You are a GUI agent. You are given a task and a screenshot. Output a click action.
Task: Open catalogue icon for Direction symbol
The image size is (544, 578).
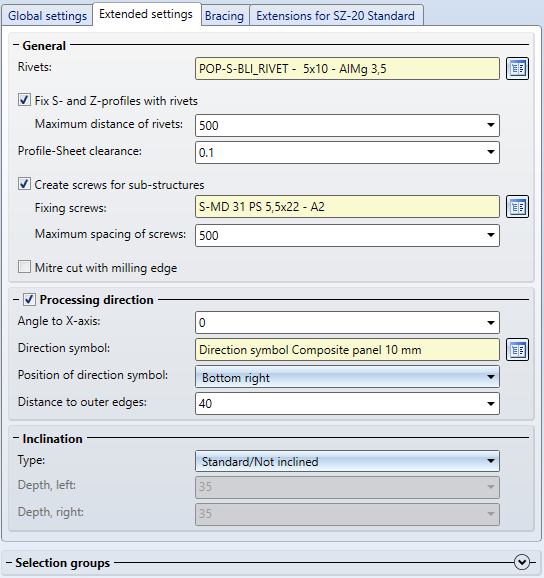coord(517,349)
